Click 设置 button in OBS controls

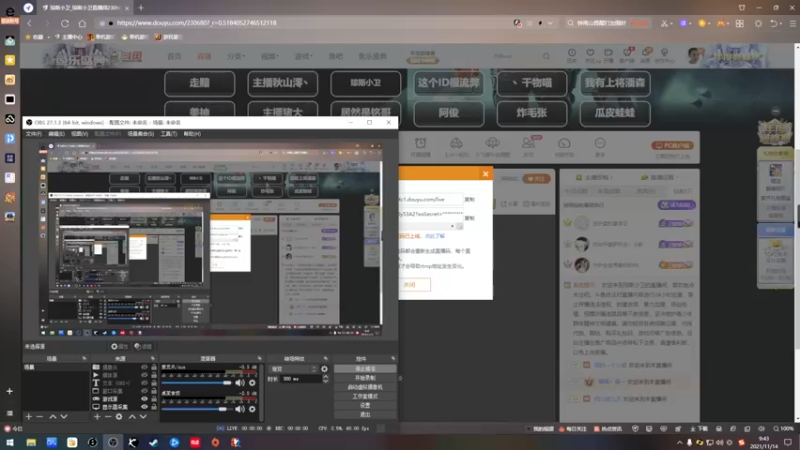click(x=365, y=405)
